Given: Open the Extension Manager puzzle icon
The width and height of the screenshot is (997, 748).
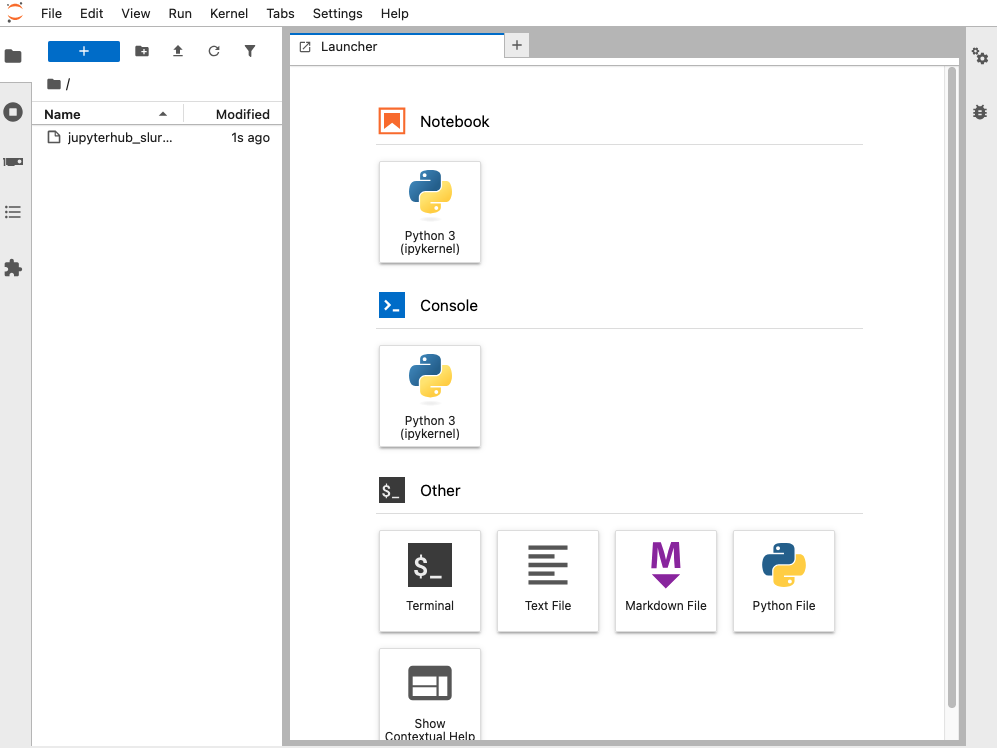Looking at the screenshot, I should [x=13, y=268].
